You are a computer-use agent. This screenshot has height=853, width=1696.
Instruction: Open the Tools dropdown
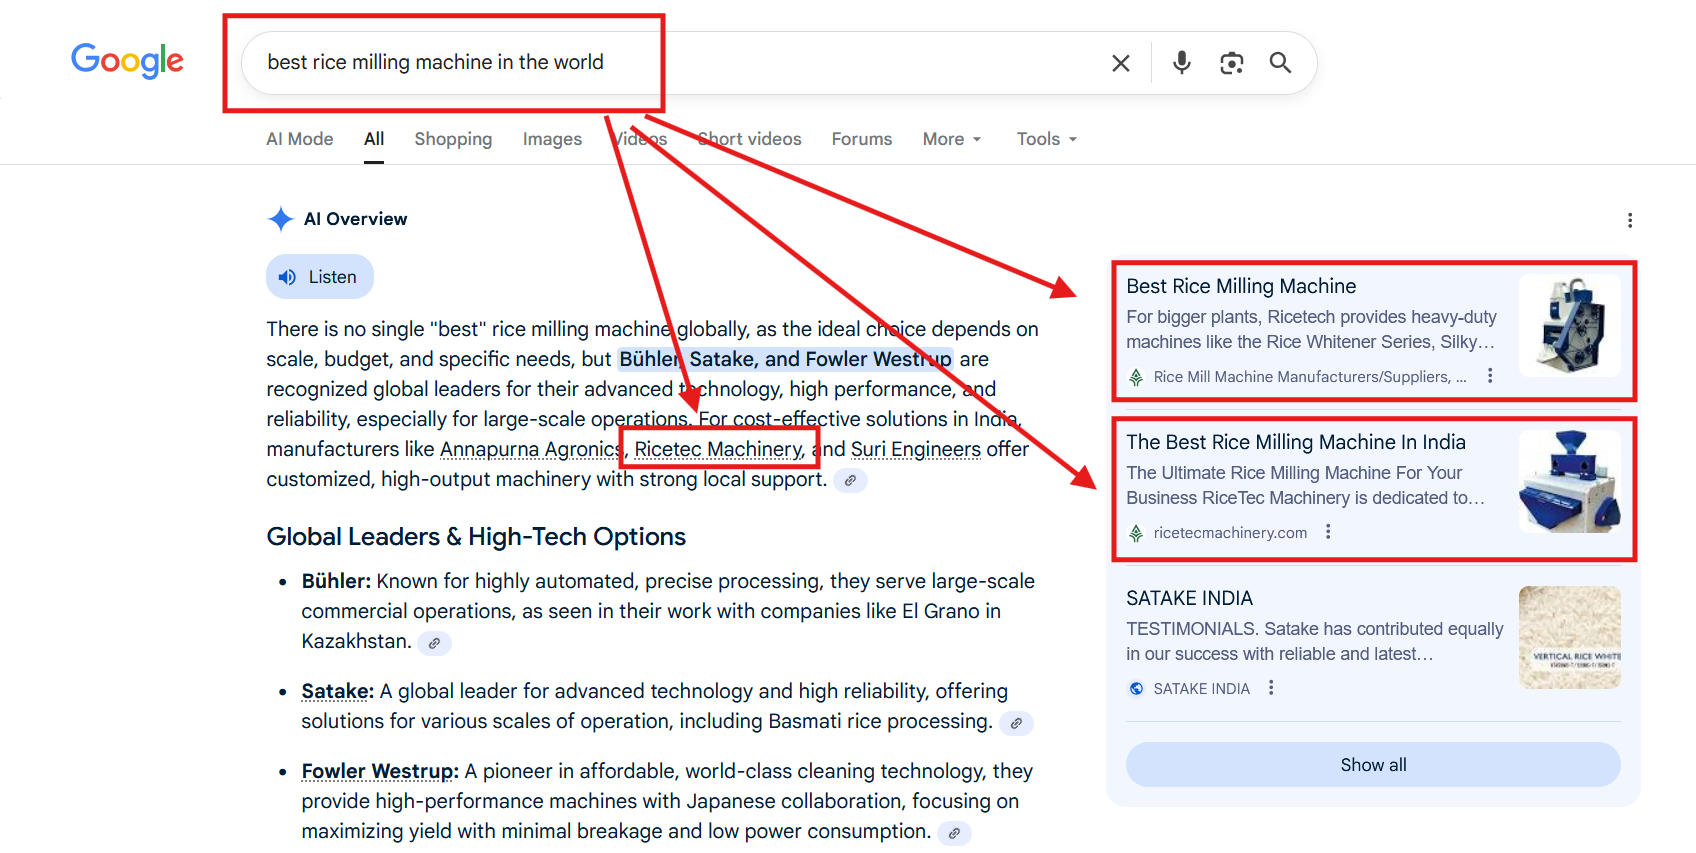click(x=1046, y=139)
